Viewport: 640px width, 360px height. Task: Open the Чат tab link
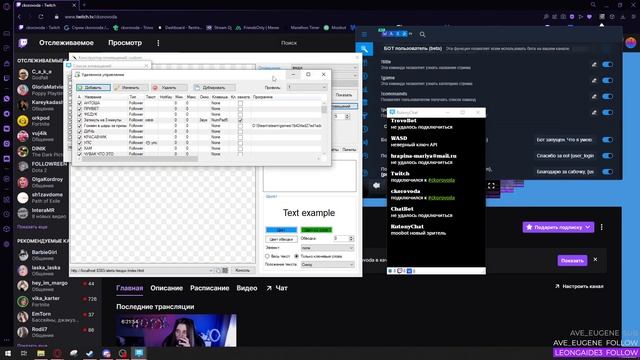coord(277,288)
